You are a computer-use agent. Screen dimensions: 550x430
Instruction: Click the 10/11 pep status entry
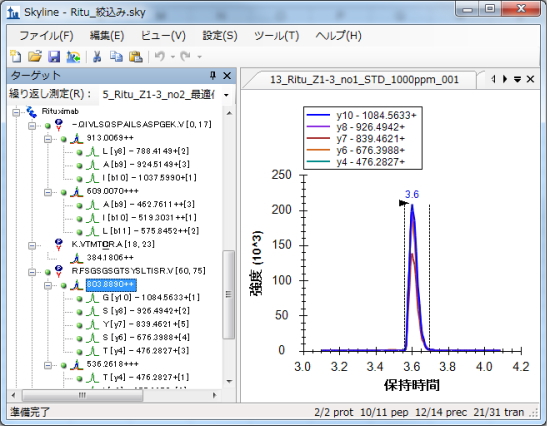pyautogui.click(x=384, y=412)
